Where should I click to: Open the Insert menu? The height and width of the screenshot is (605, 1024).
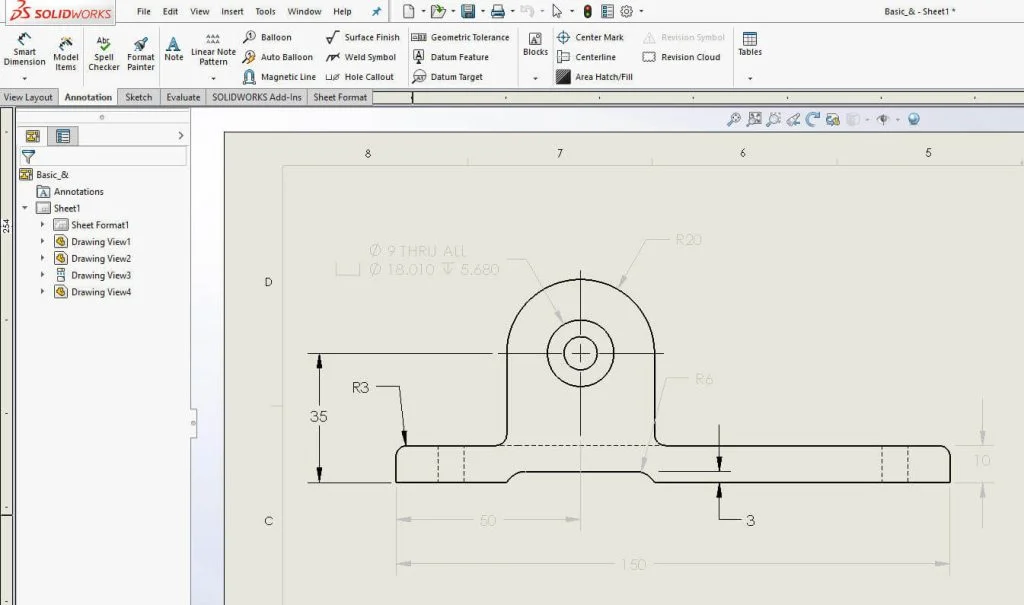(232, 12)
